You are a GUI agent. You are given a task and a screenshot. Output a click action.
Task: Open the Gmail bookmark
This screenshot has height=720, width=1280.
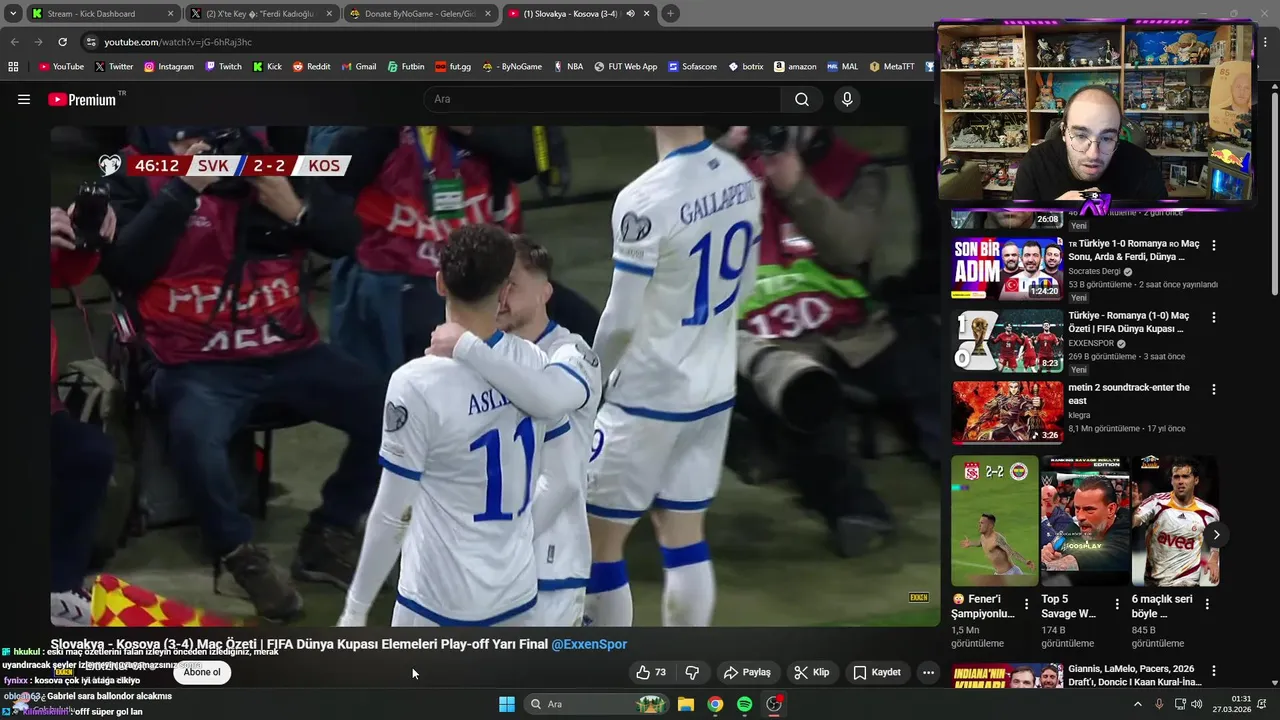pyautogui.click(x=359, y=66)
